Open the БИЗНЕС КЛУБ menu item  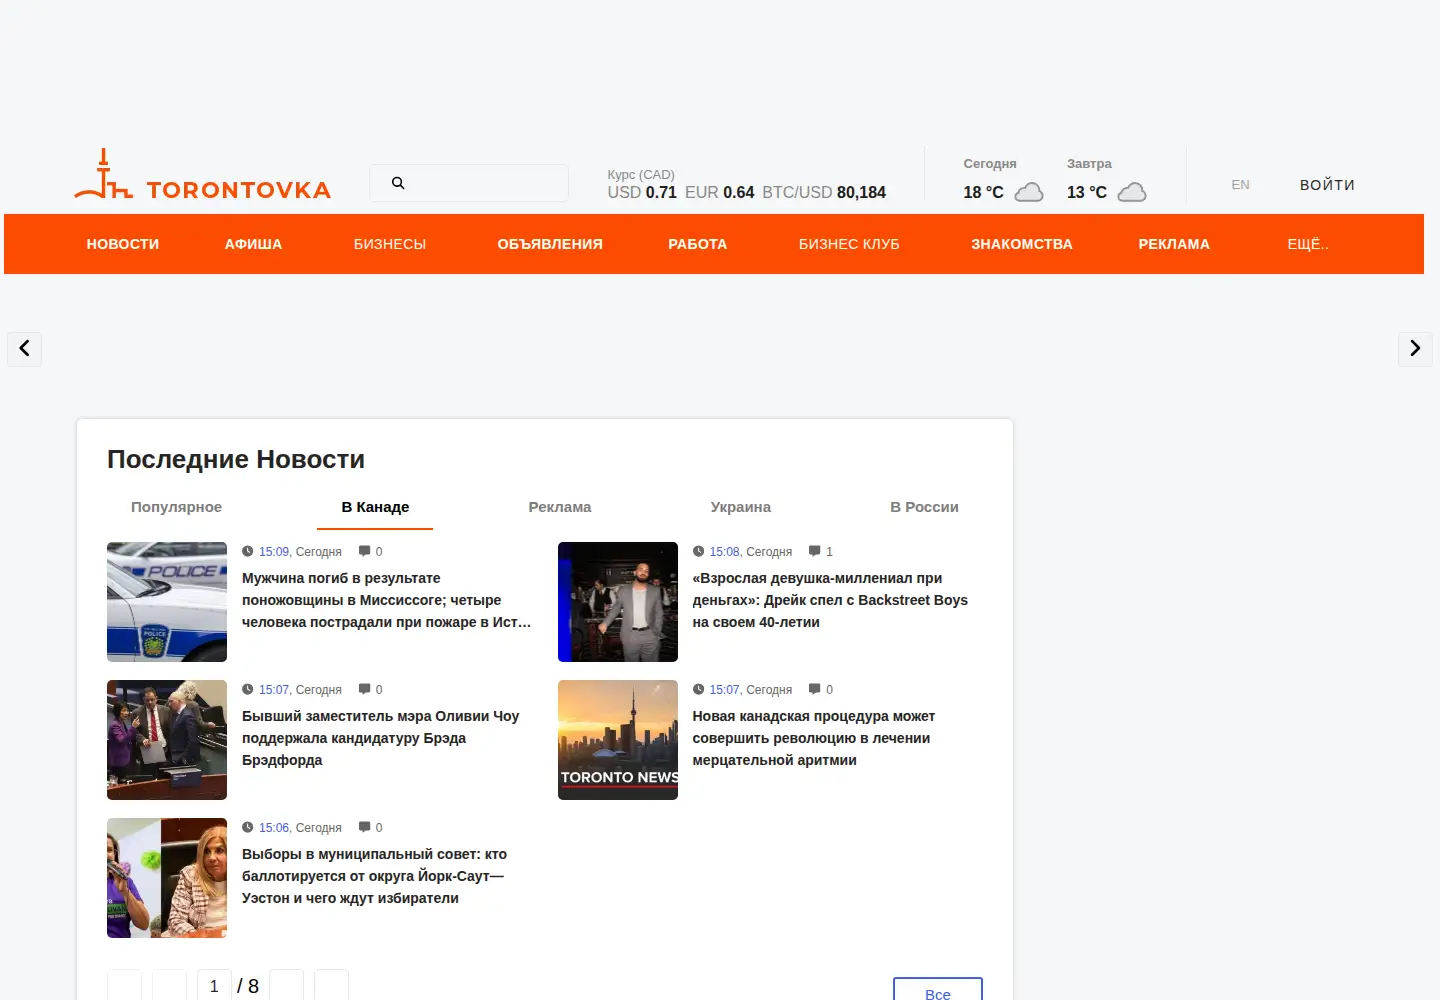point(849,244)
